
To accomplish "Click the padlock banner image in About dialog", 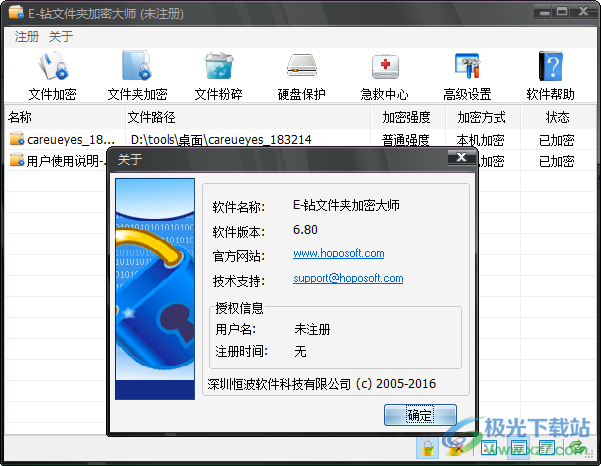I will 155,289.
